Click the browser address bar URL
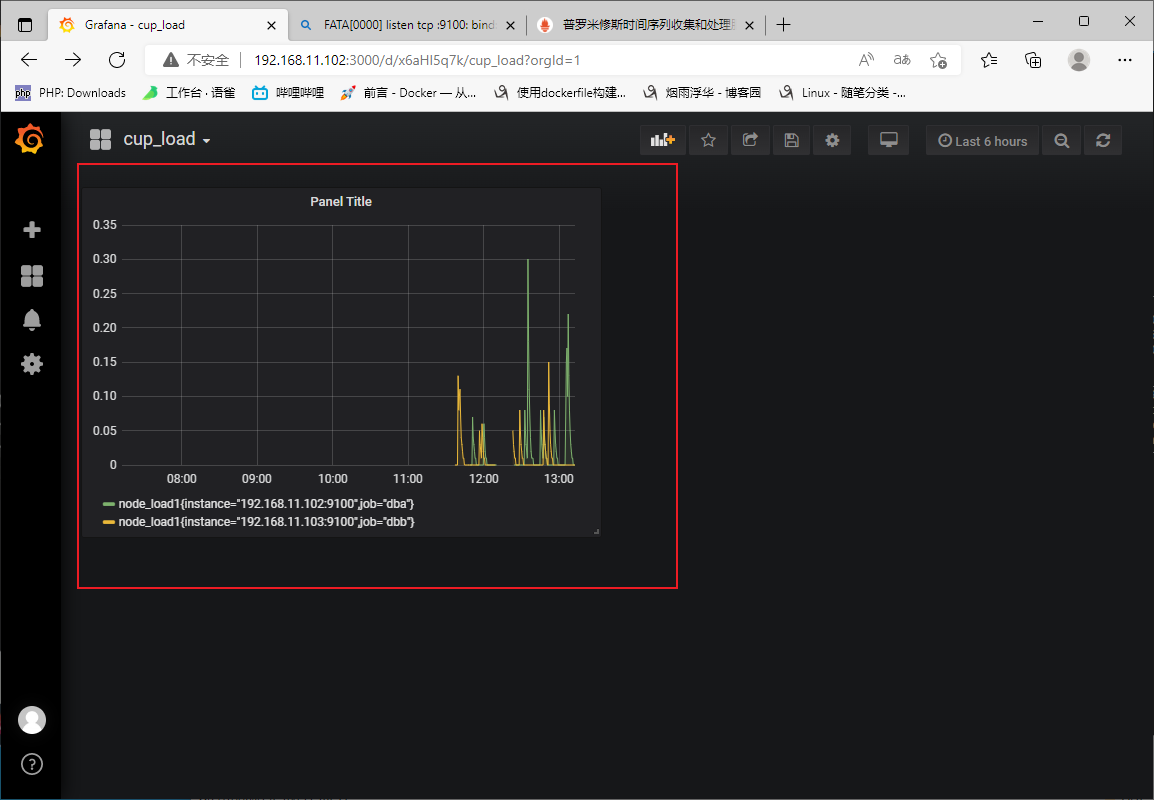Screen dimensions: 1154x800 (x=417, y=60)
